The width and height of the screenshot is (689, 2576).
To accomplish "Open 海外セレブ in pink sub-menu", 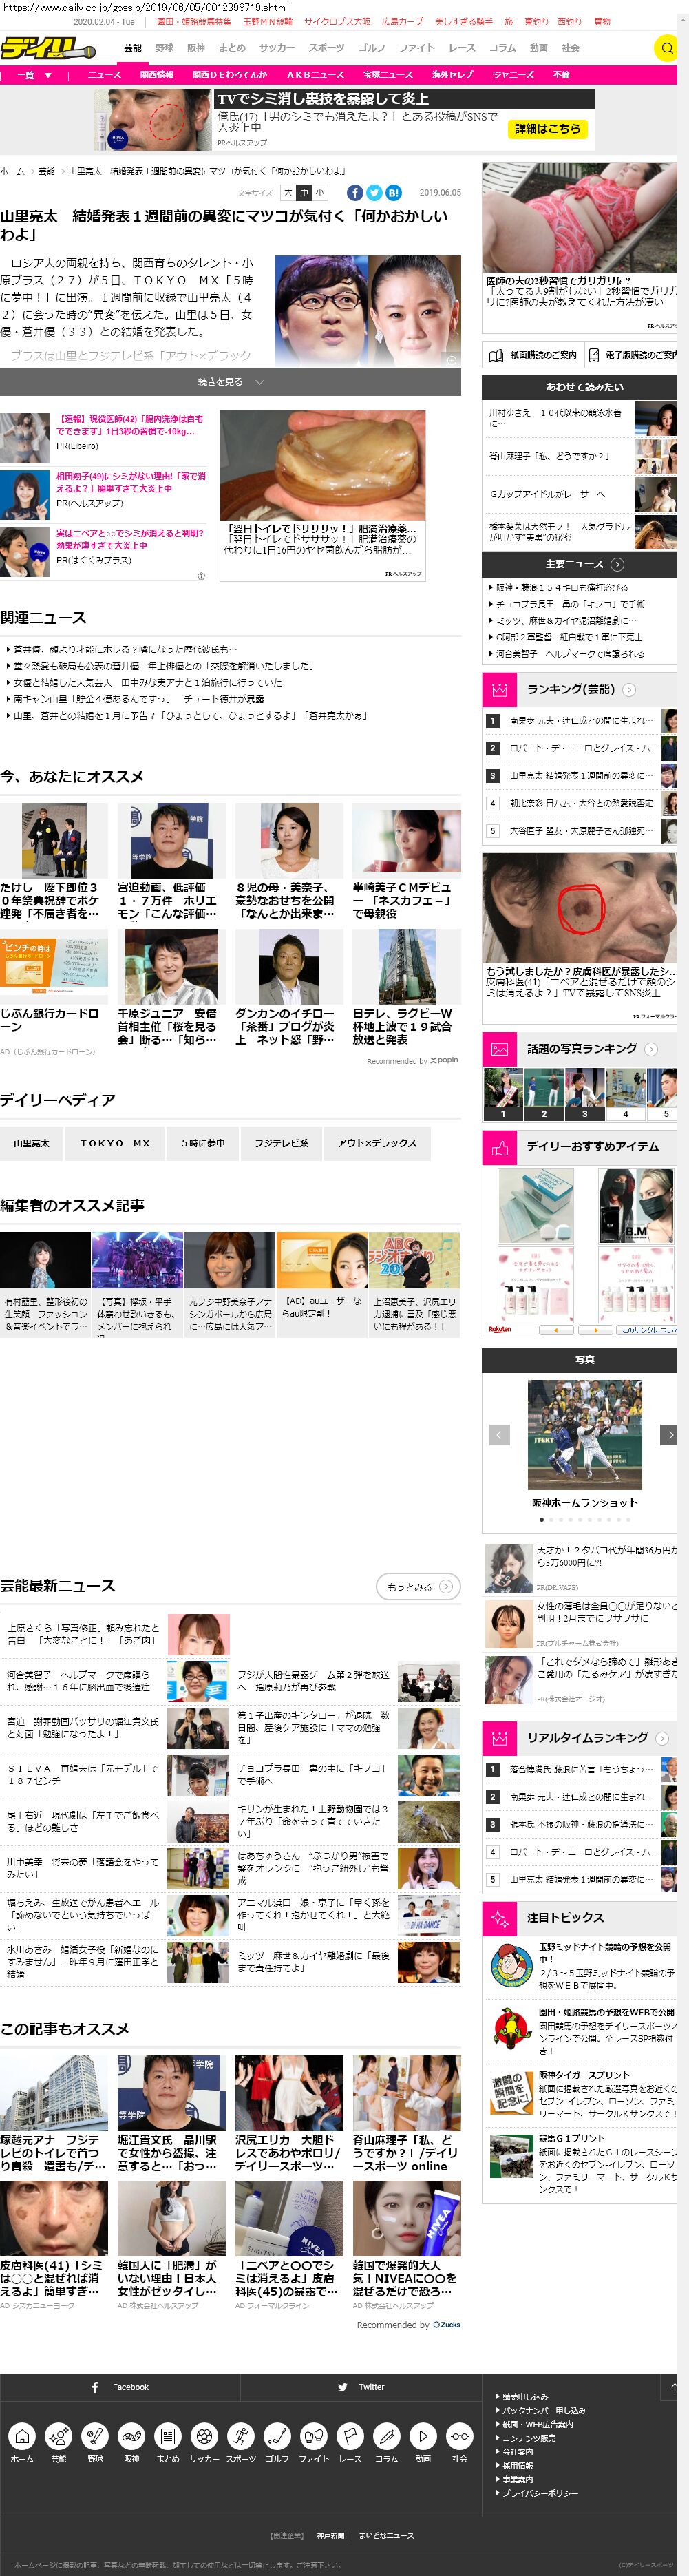I will pos(452,75).
